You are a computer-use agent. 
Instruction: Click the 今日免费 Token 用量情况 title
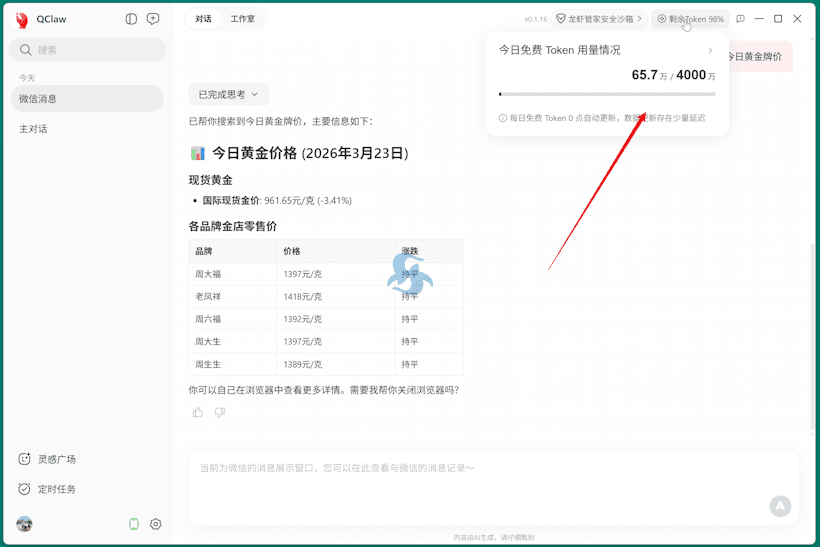pyautogui.click(x=560, y=50)
